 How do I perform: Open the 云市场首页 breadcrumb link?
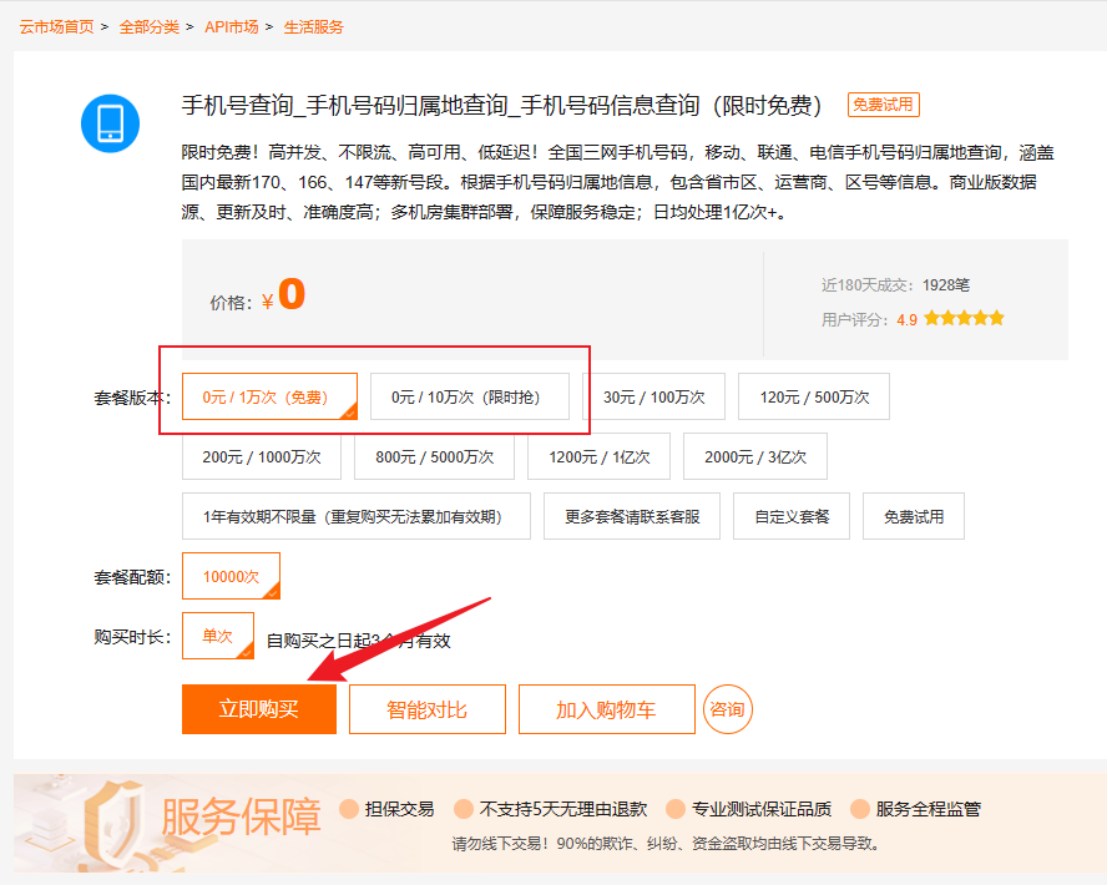(x=57, y=27)
